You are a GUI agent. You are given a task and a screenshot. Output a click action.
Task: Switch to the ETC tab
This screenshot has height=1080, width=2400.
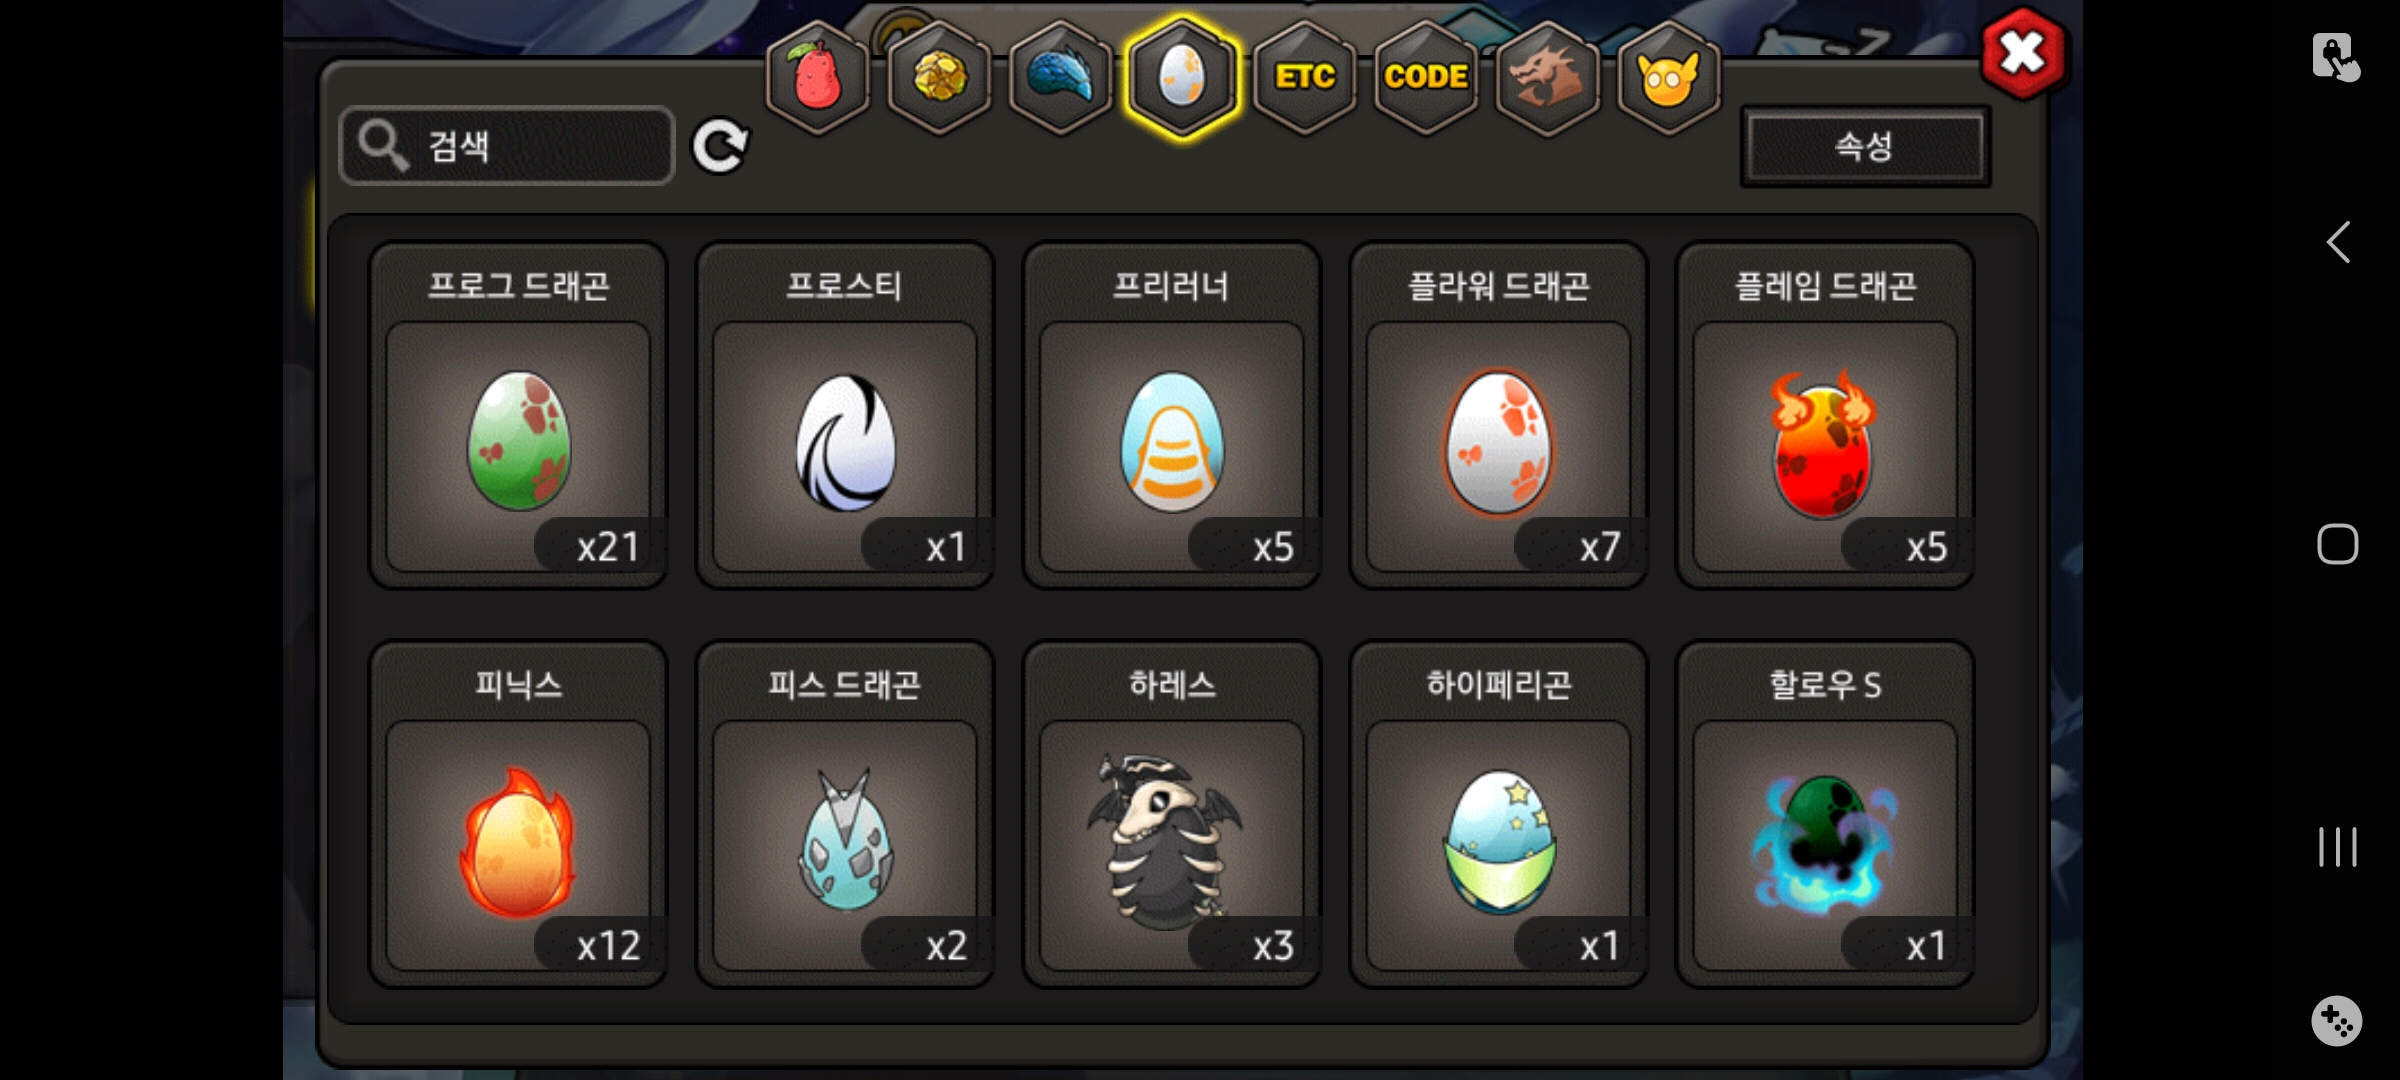click(x=1304, y=77)
